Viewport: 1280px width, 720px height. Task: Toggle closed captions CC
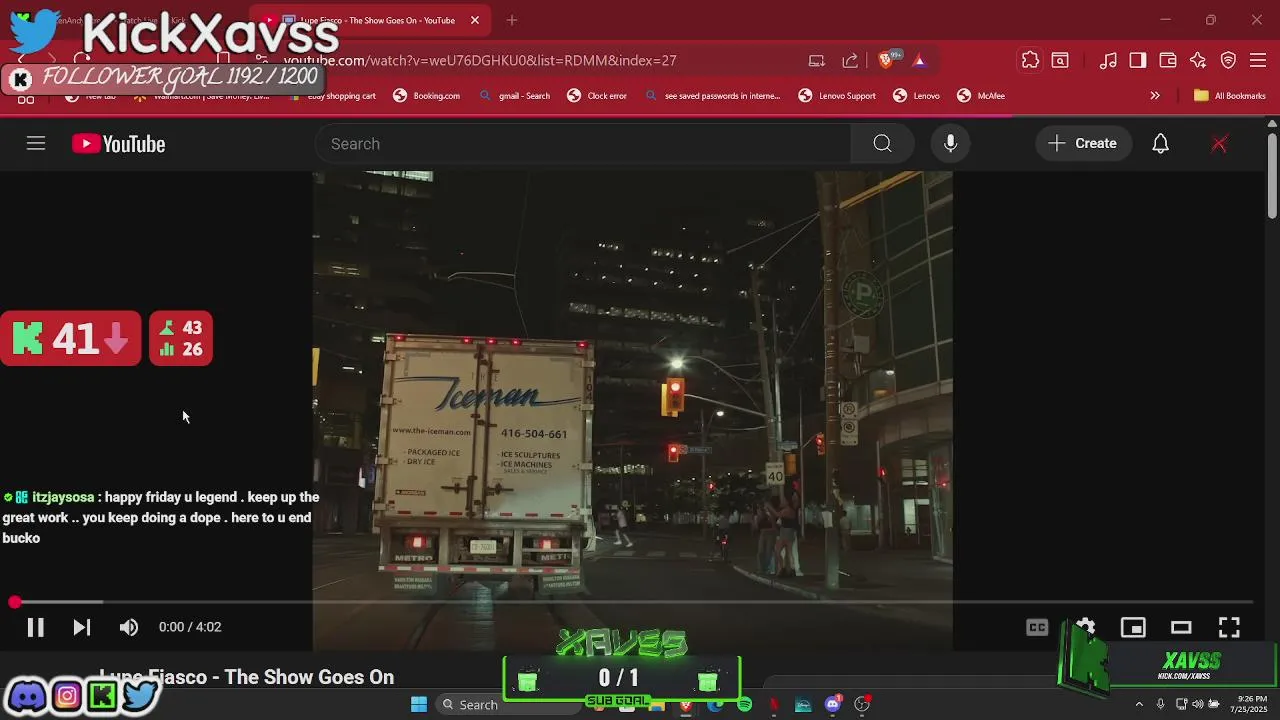coord(1037,627)
